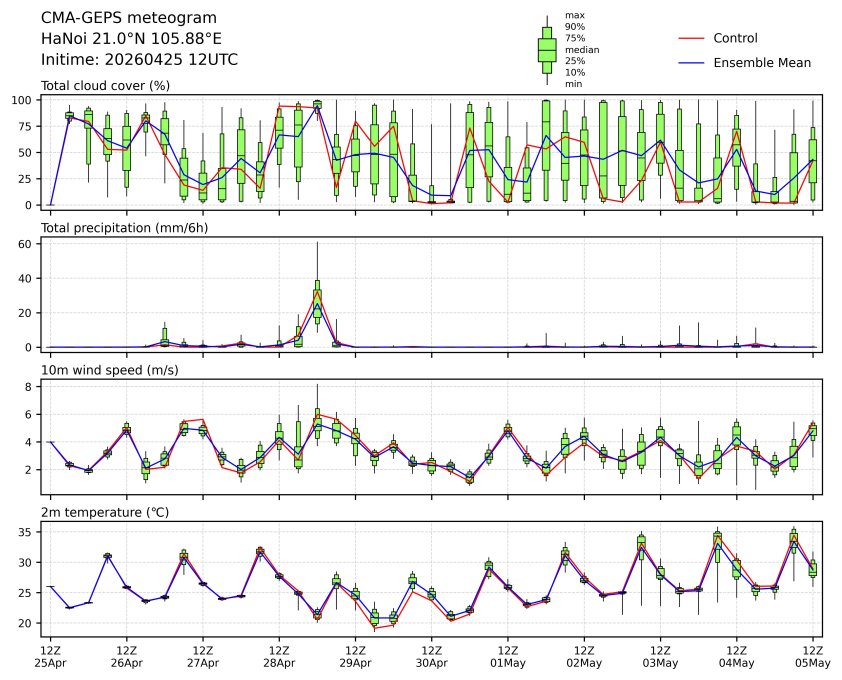Image resolution: width=842 pixels, height=680 pixels.
Task: Click the 12Z 05May x-axis label
Action: (812, 655)
